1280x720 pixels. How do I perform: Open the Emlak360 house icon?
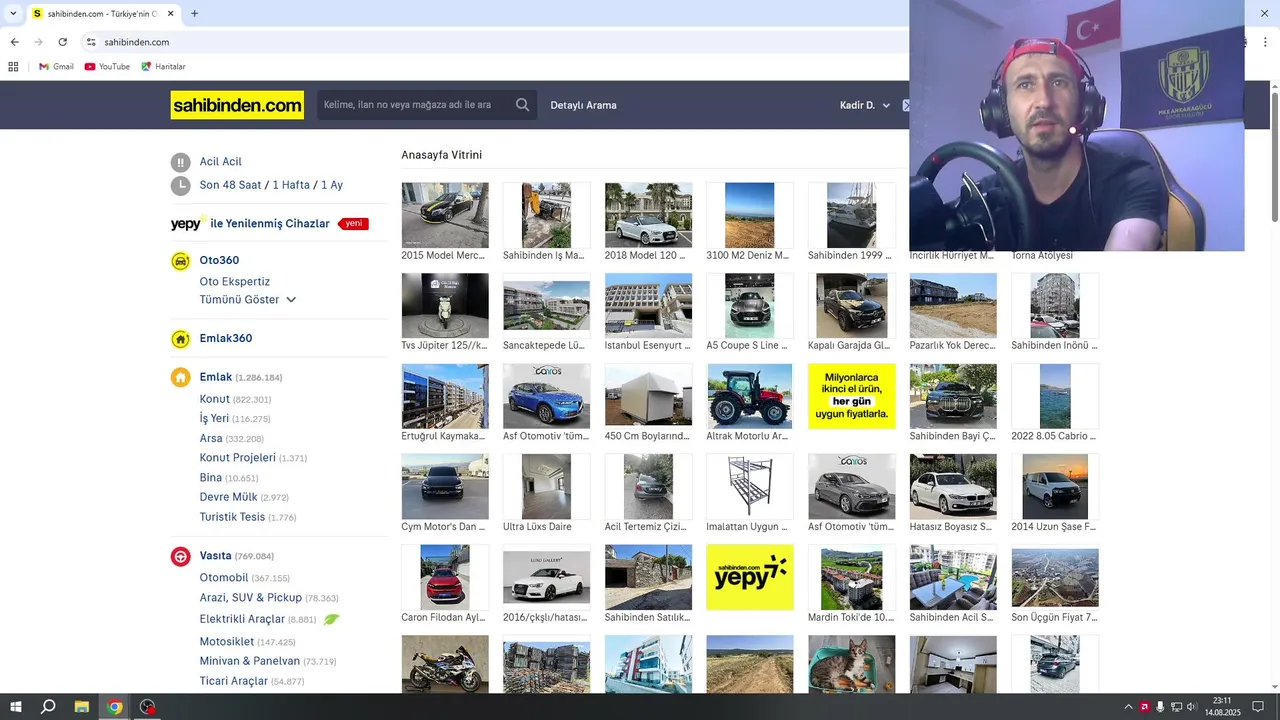coord(180,339)
